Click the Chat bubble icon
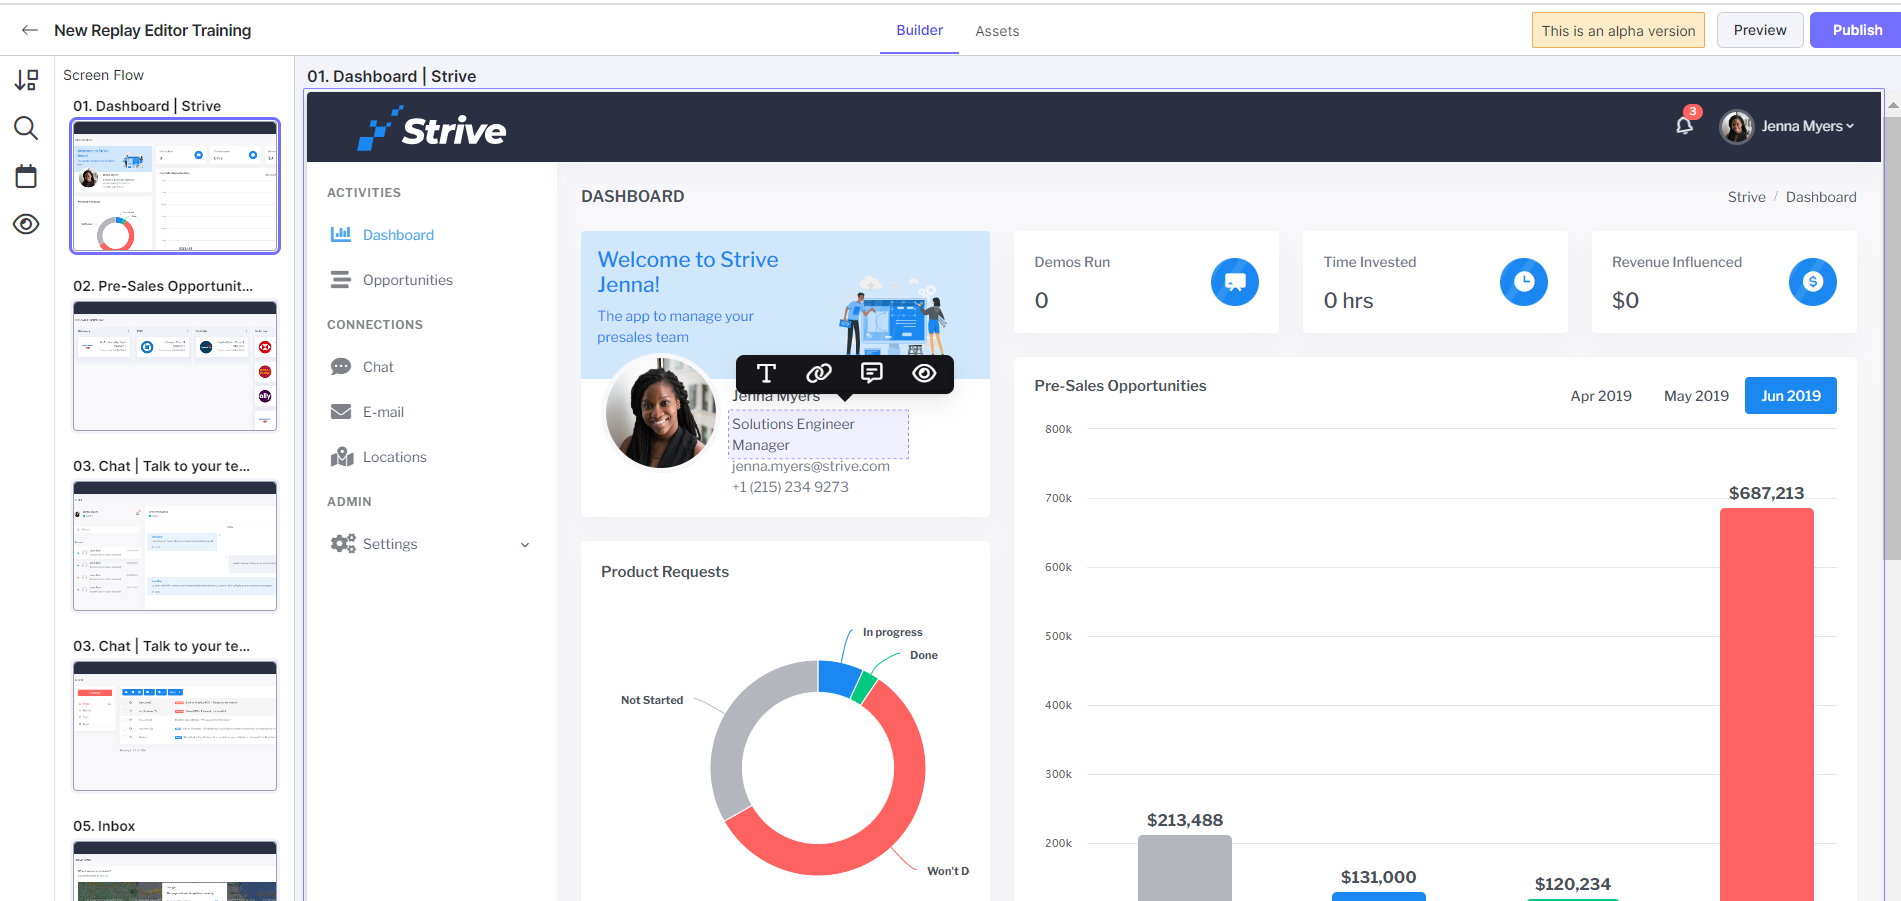This screenshot has height=901, width=1901. pos(341,367)
